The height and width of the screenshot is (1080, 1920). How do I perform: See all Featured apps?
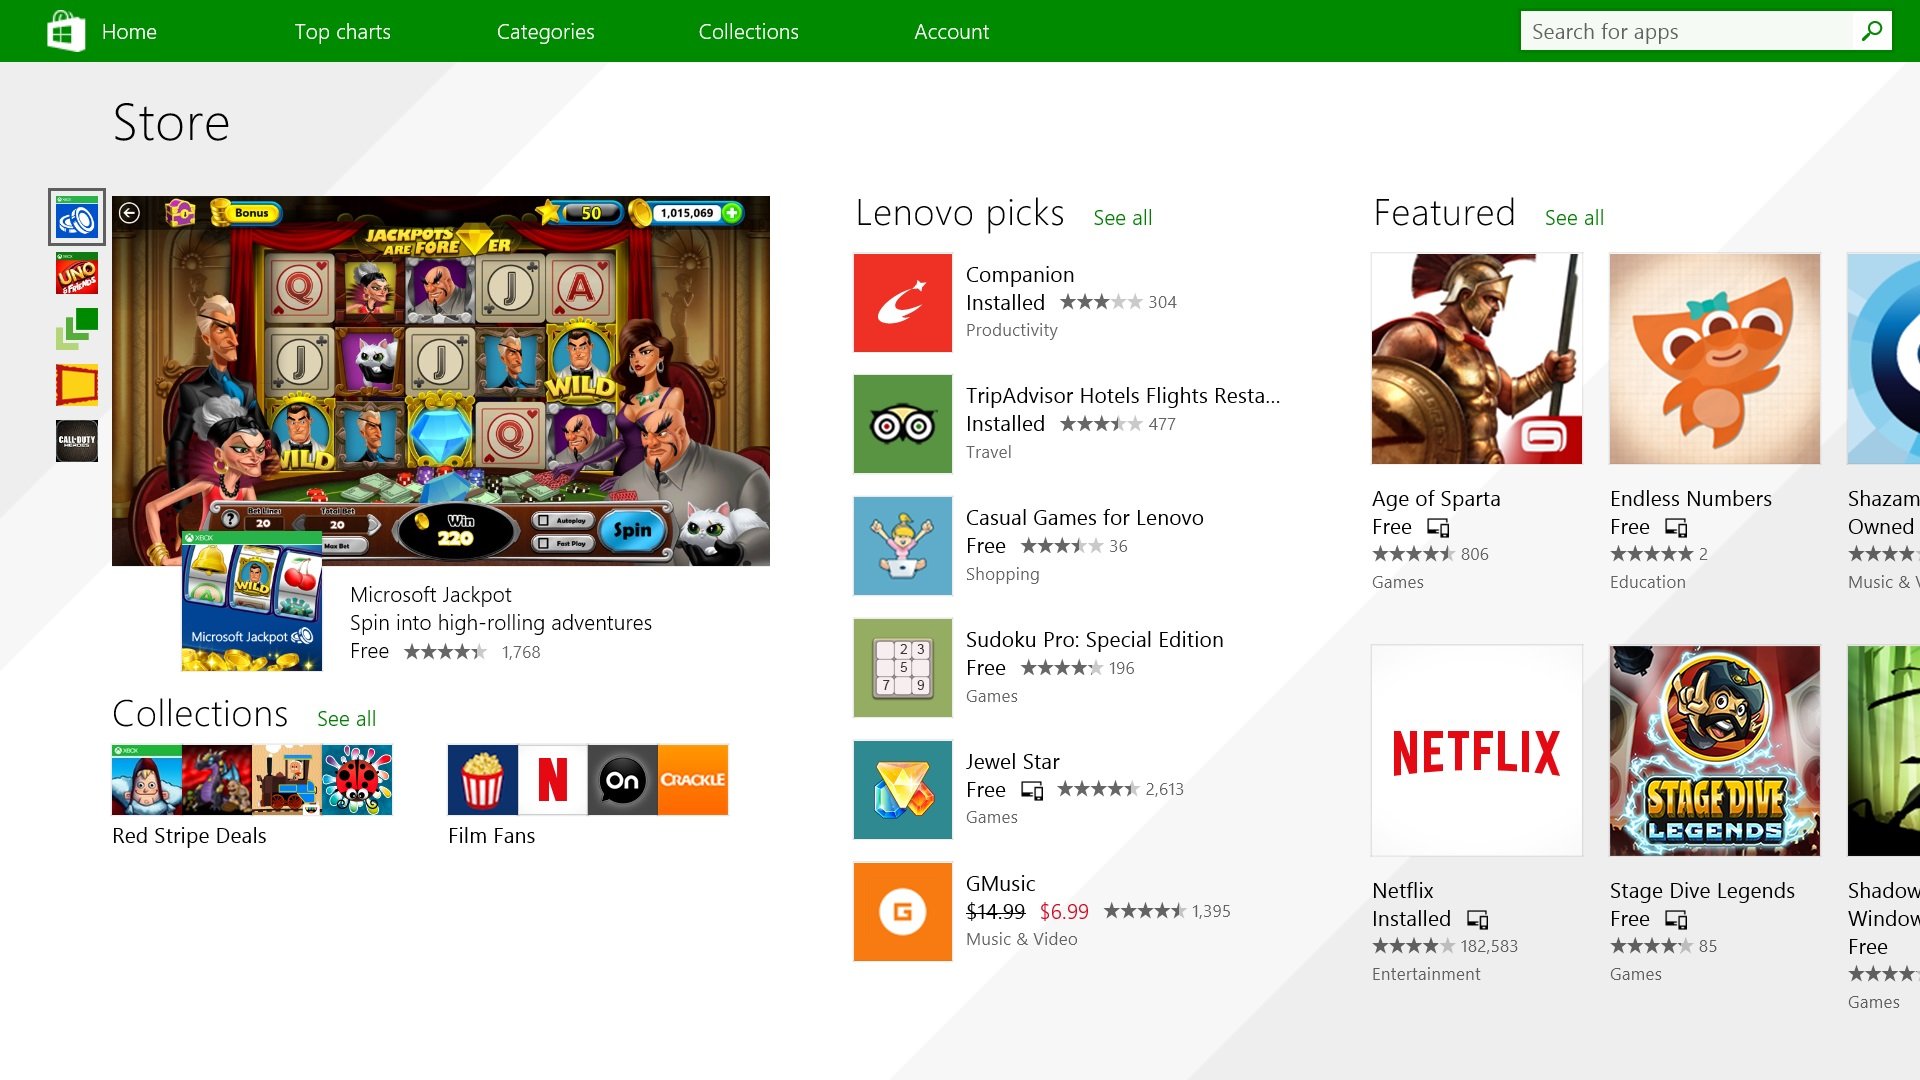click(x=1574, y=218)
